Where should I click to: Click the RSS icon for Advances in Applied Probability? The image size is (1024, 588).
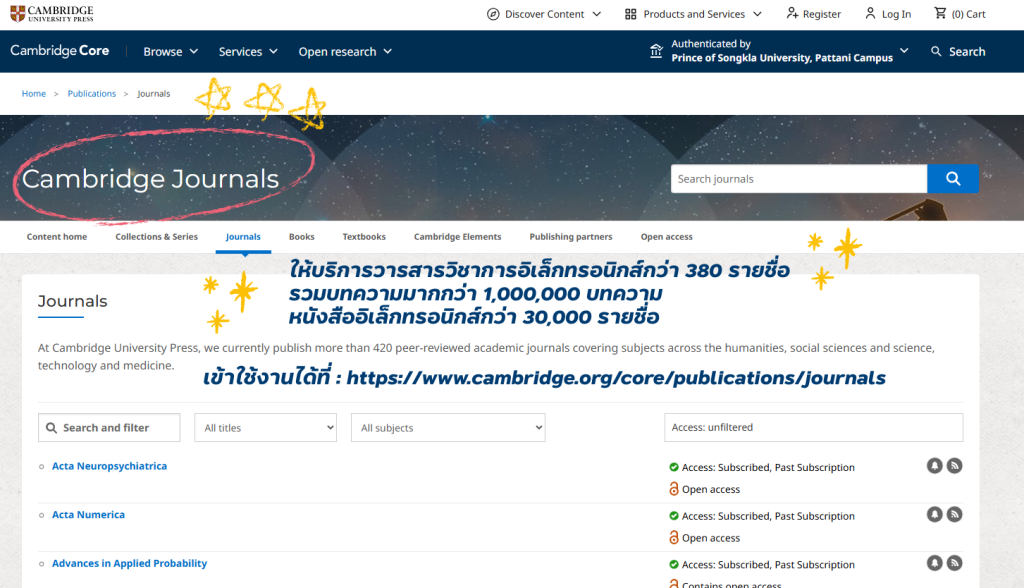point(954,563)
